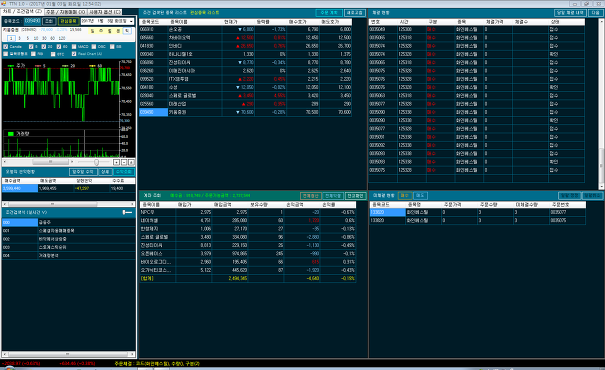Viewport: 605px width, 370px height.
Task: Select the condition row numbered 004
Action: 68,255
